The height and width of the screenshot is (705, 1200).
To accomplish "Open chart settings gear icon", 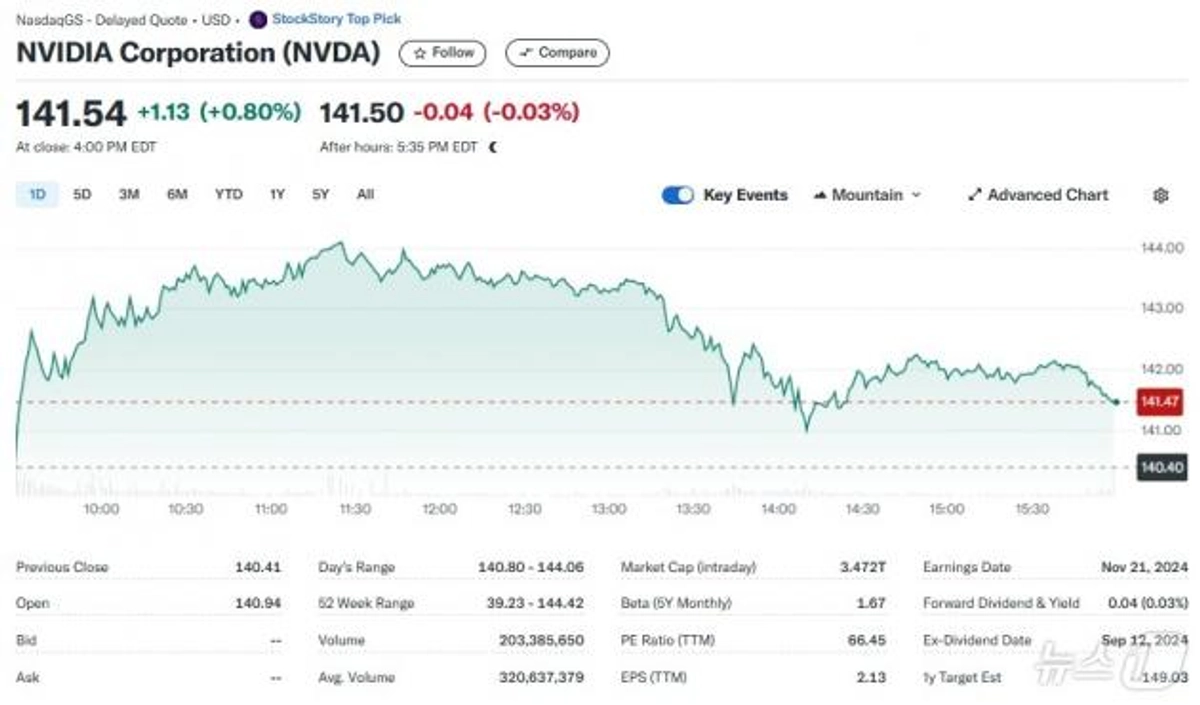I will click(1160, 196).
